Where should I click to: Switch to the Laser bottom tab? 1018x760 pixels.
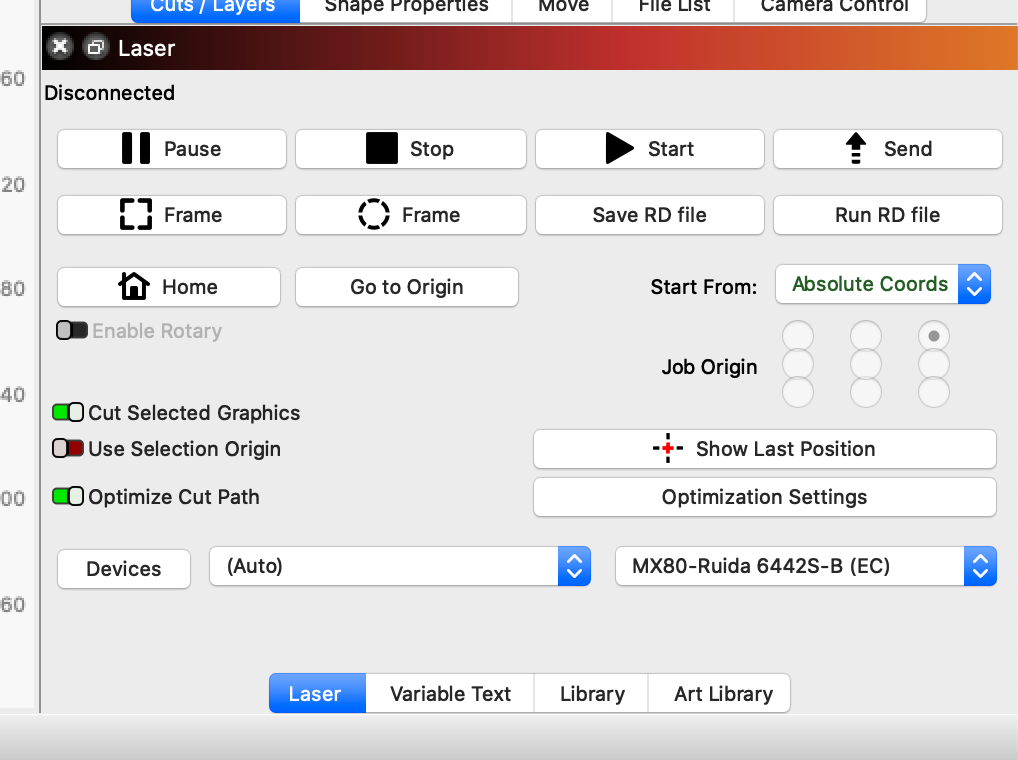(x=317, y=693)
